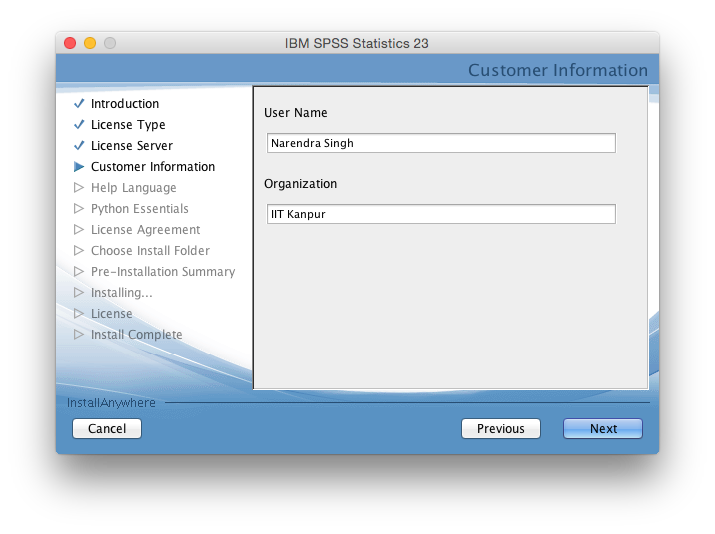Click the arrow icon beside License Agreement
Screen dimensions: 715x534
point(79,230)
